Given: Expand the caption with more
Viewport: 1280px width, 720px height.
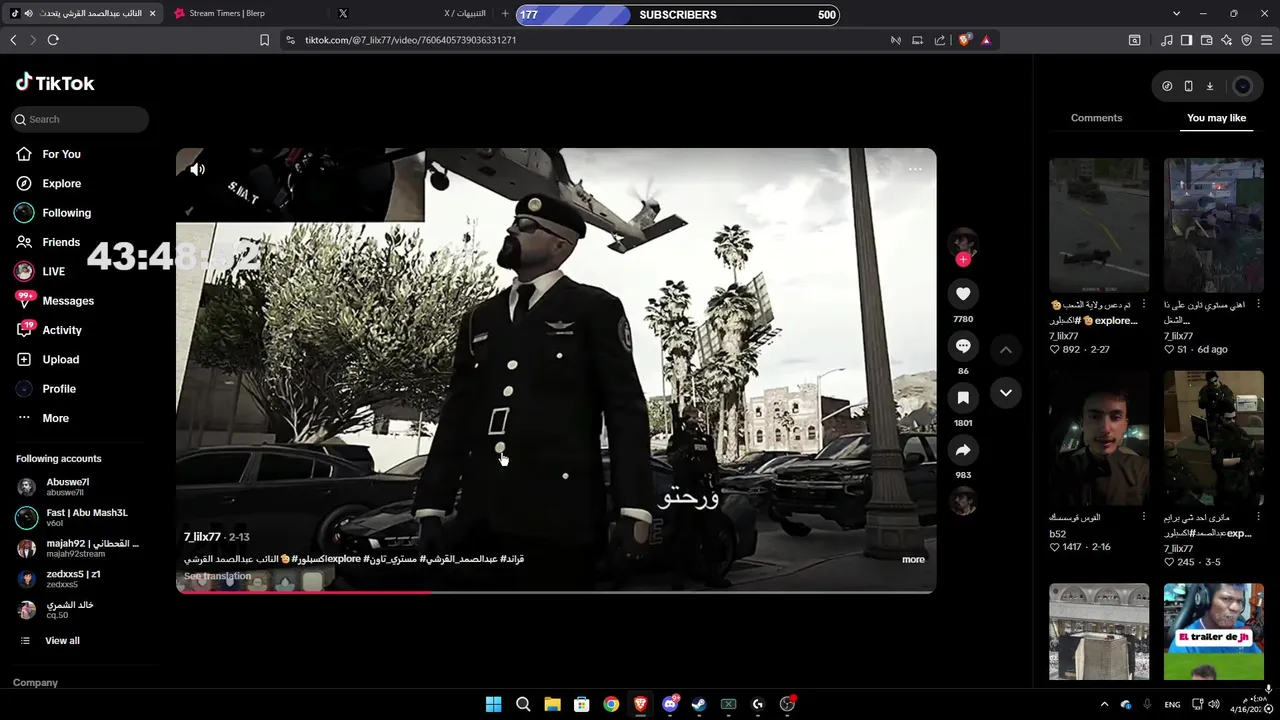Looking at the screenshot, I should (913, 560).
